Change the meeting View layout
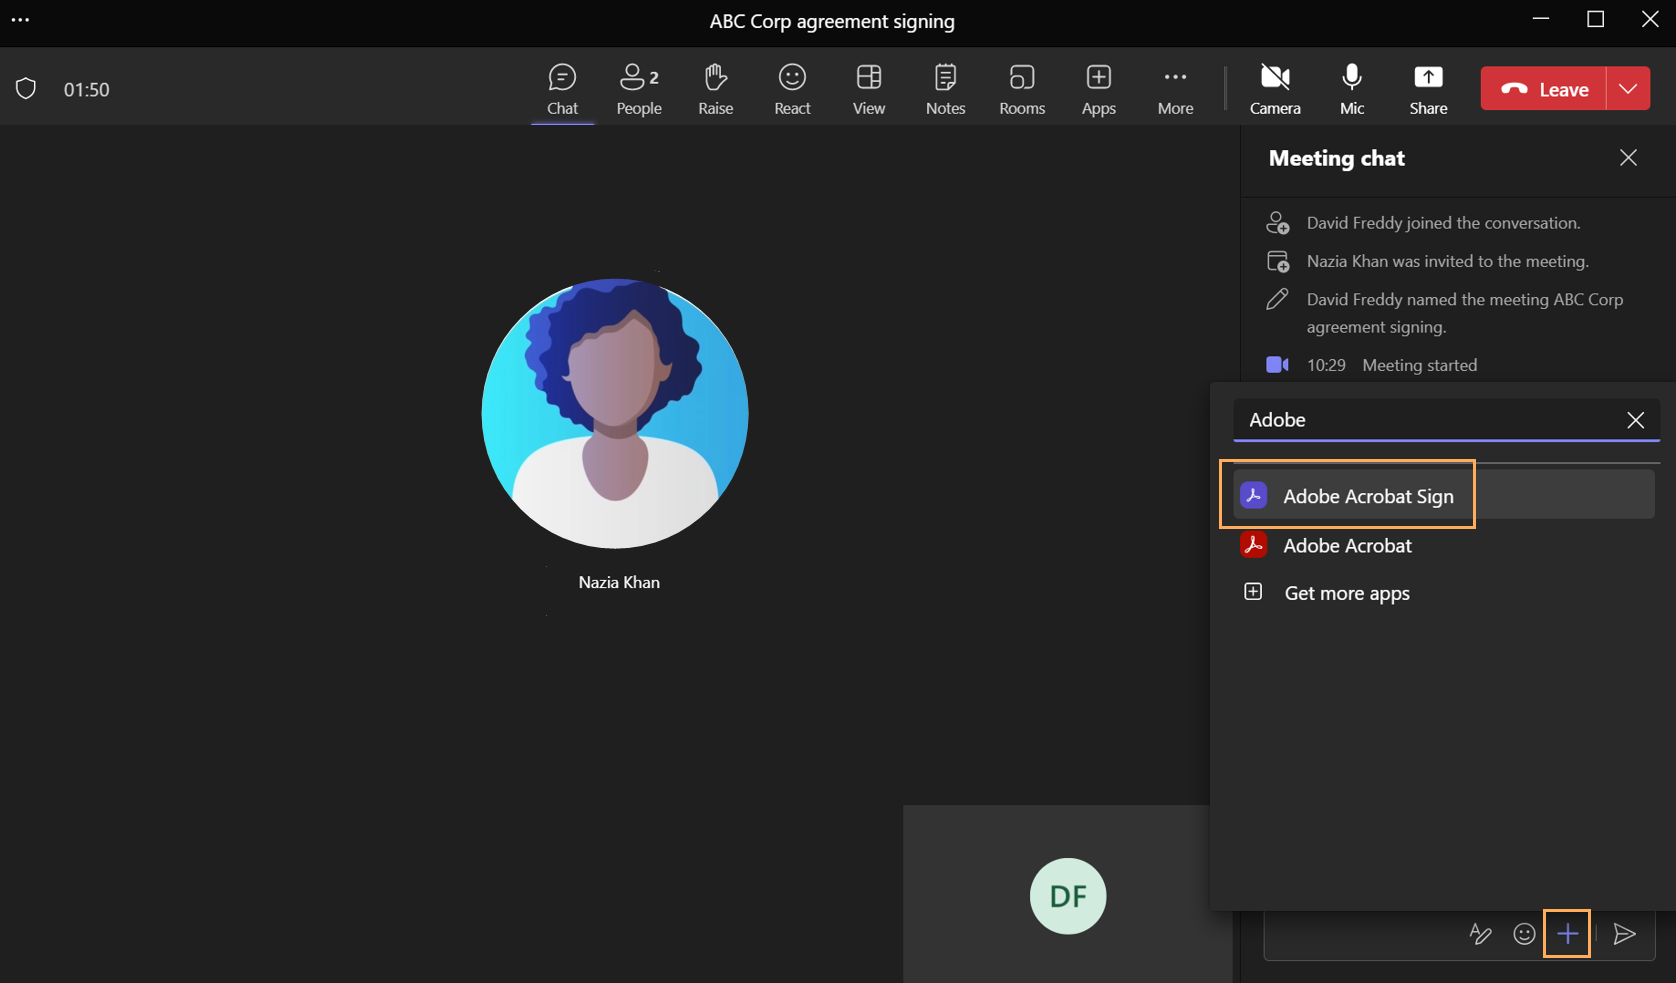Viewport: 1676px width, 983px height. point(869,90)
